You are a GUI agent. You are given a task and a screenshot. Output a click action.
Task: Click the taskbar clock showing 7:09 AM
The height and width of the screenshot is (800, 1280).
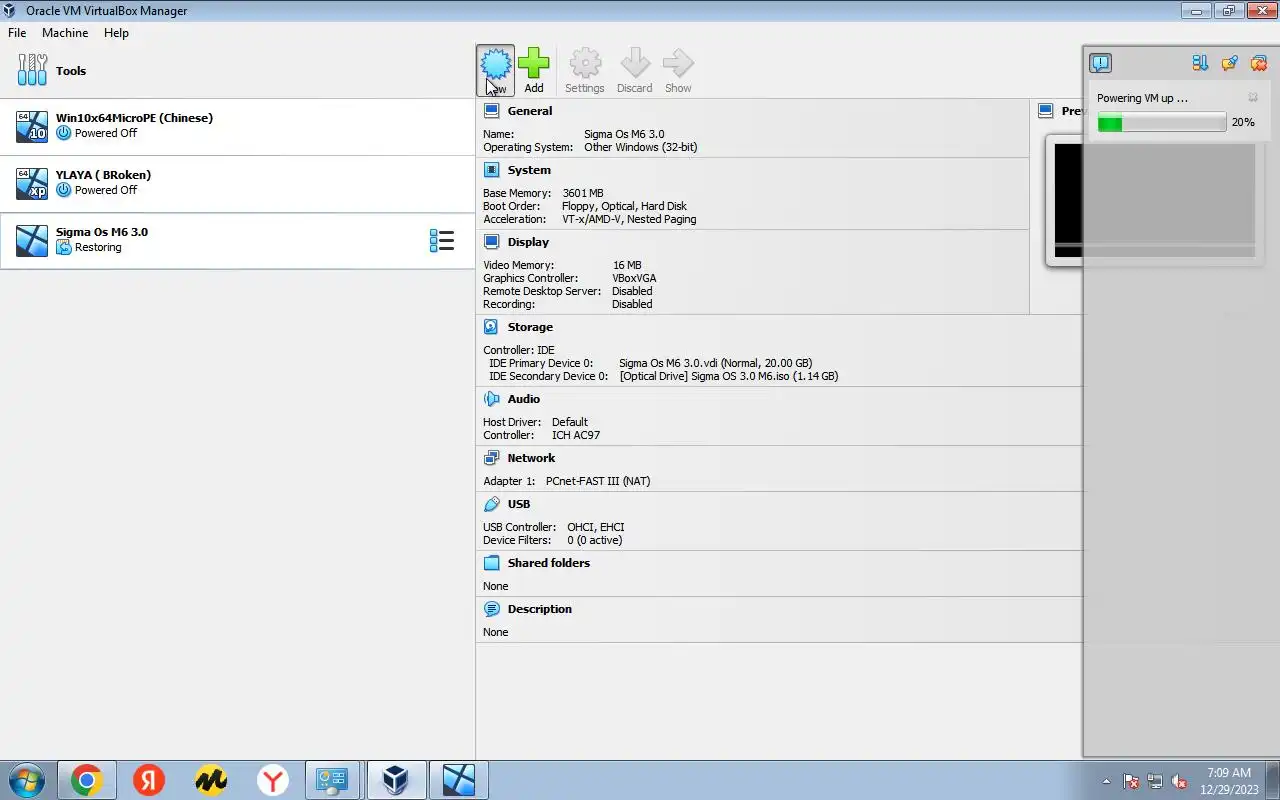tap(1229, 780)
